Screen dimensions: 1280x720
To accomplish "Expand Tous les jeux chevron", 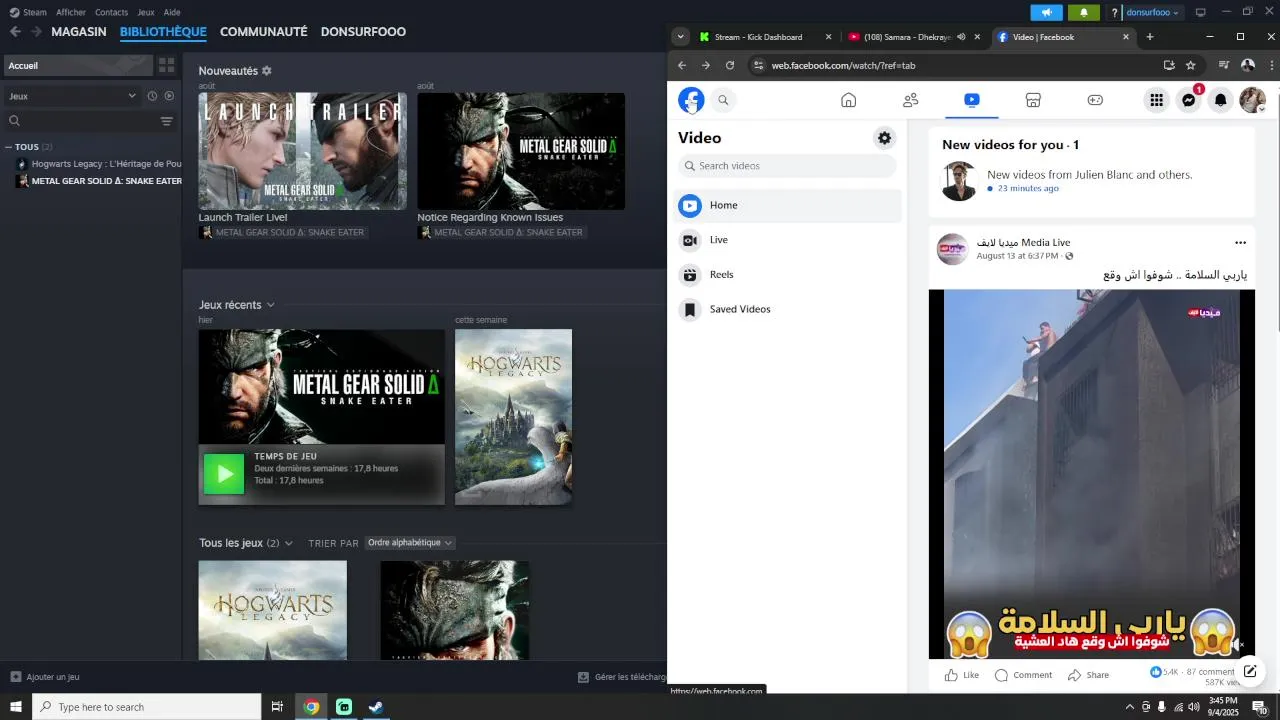I will [289, 543].
